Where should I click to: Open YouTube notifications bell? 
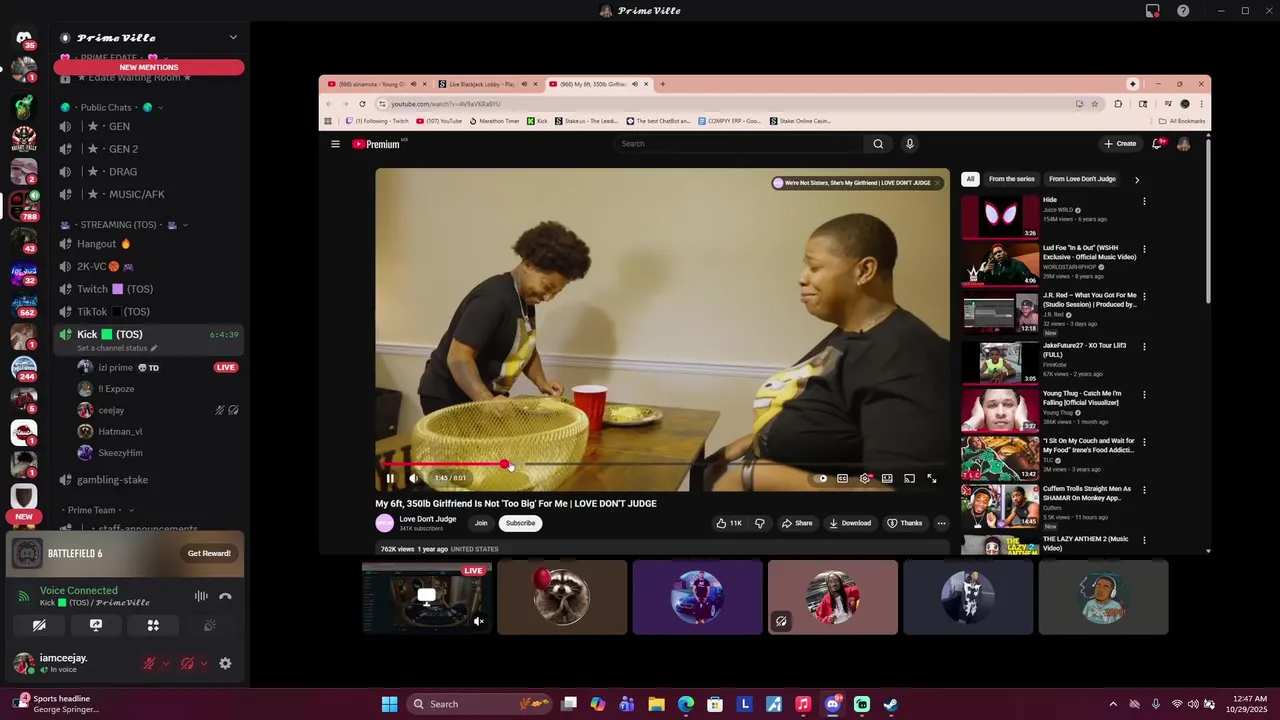point(1157,144)
